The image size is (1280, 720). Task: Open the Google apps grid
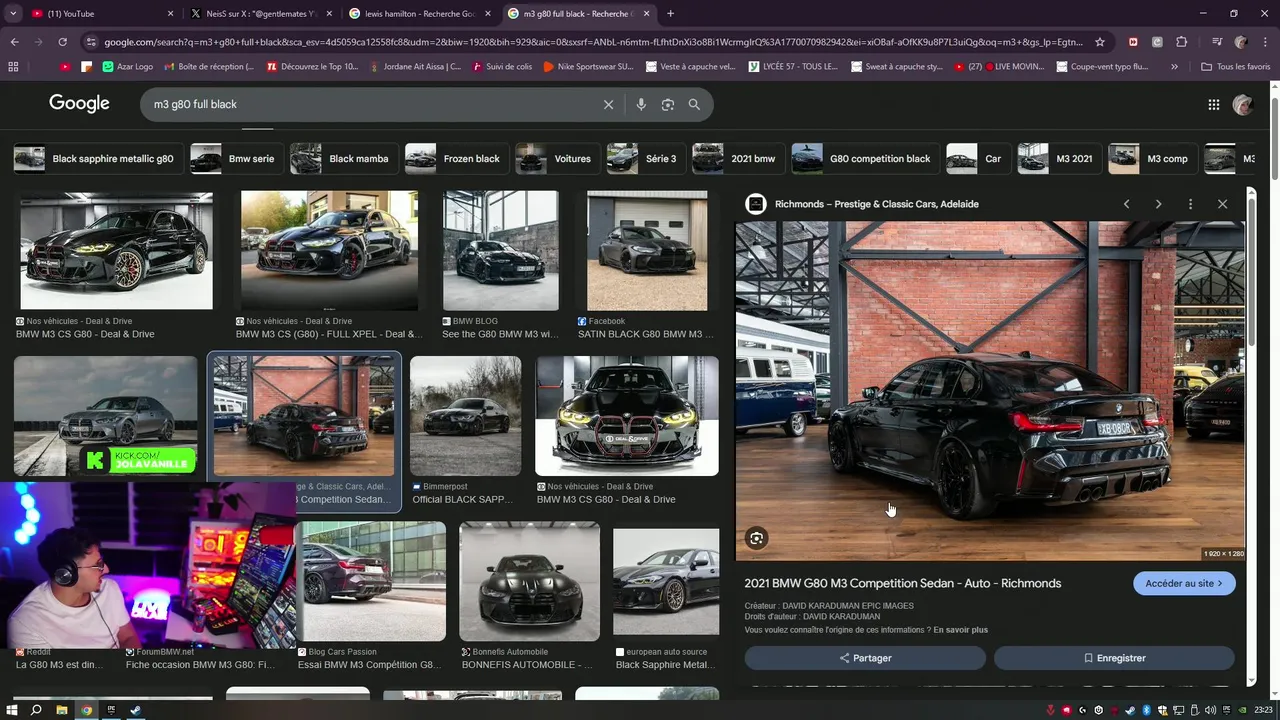[1213, 104]
